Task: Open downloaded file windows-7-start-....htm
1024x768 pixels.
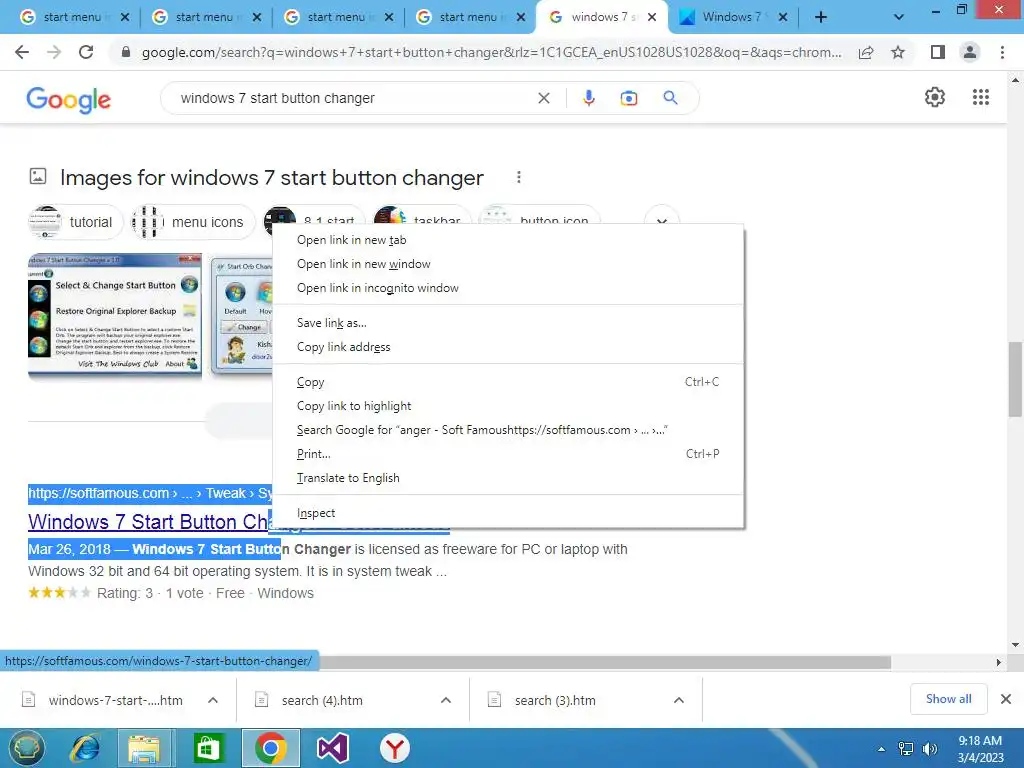Action: [115, 700]
